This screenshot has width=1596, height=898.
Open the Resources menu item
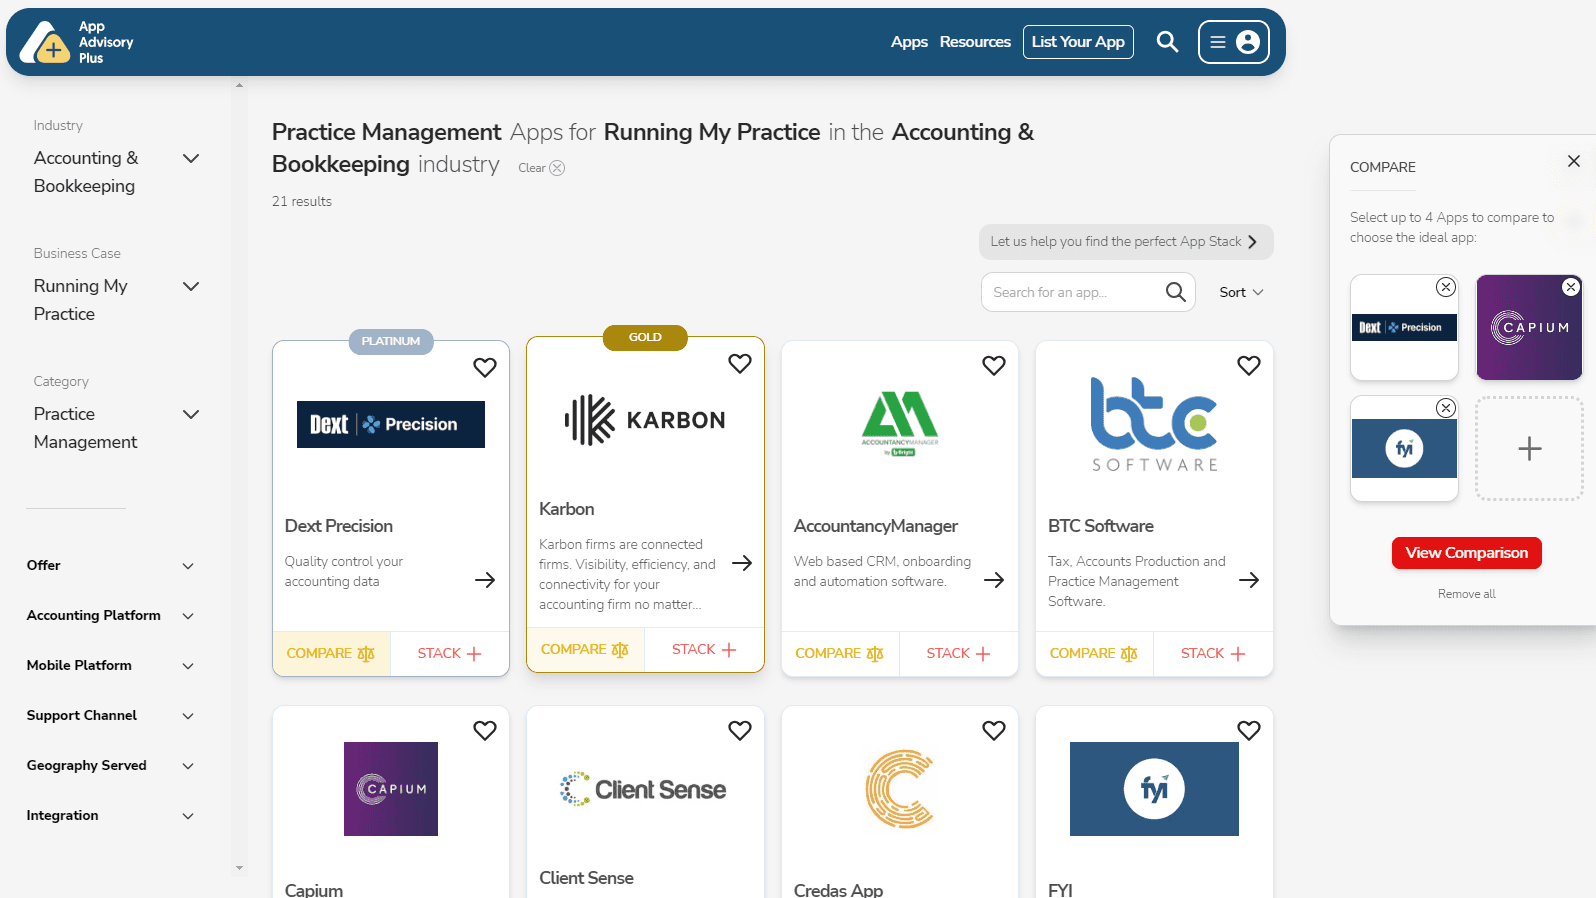click(975, 42)
